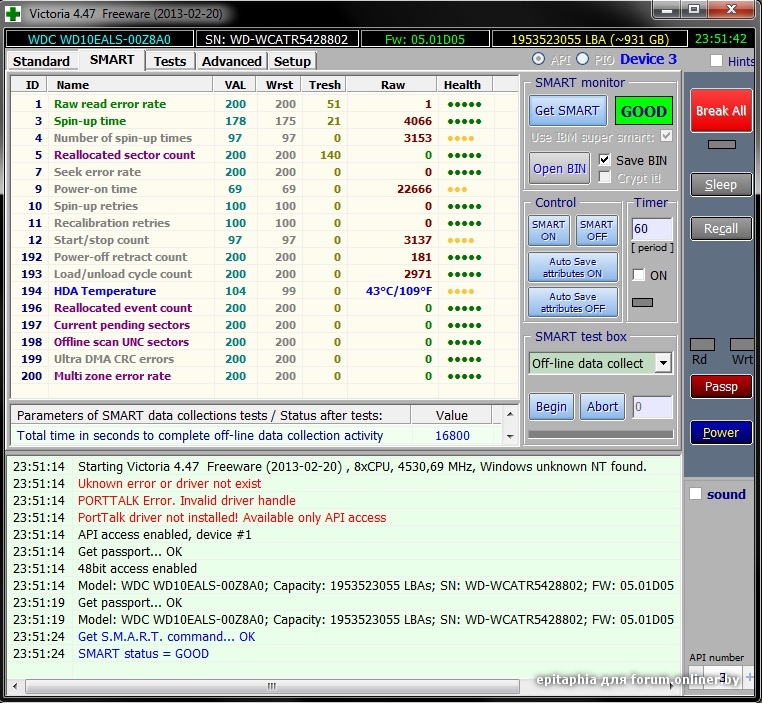Enable the timer ON checkbox
Image resolution: width=762 pixels, height=703 pixels.
click(638, 275)
